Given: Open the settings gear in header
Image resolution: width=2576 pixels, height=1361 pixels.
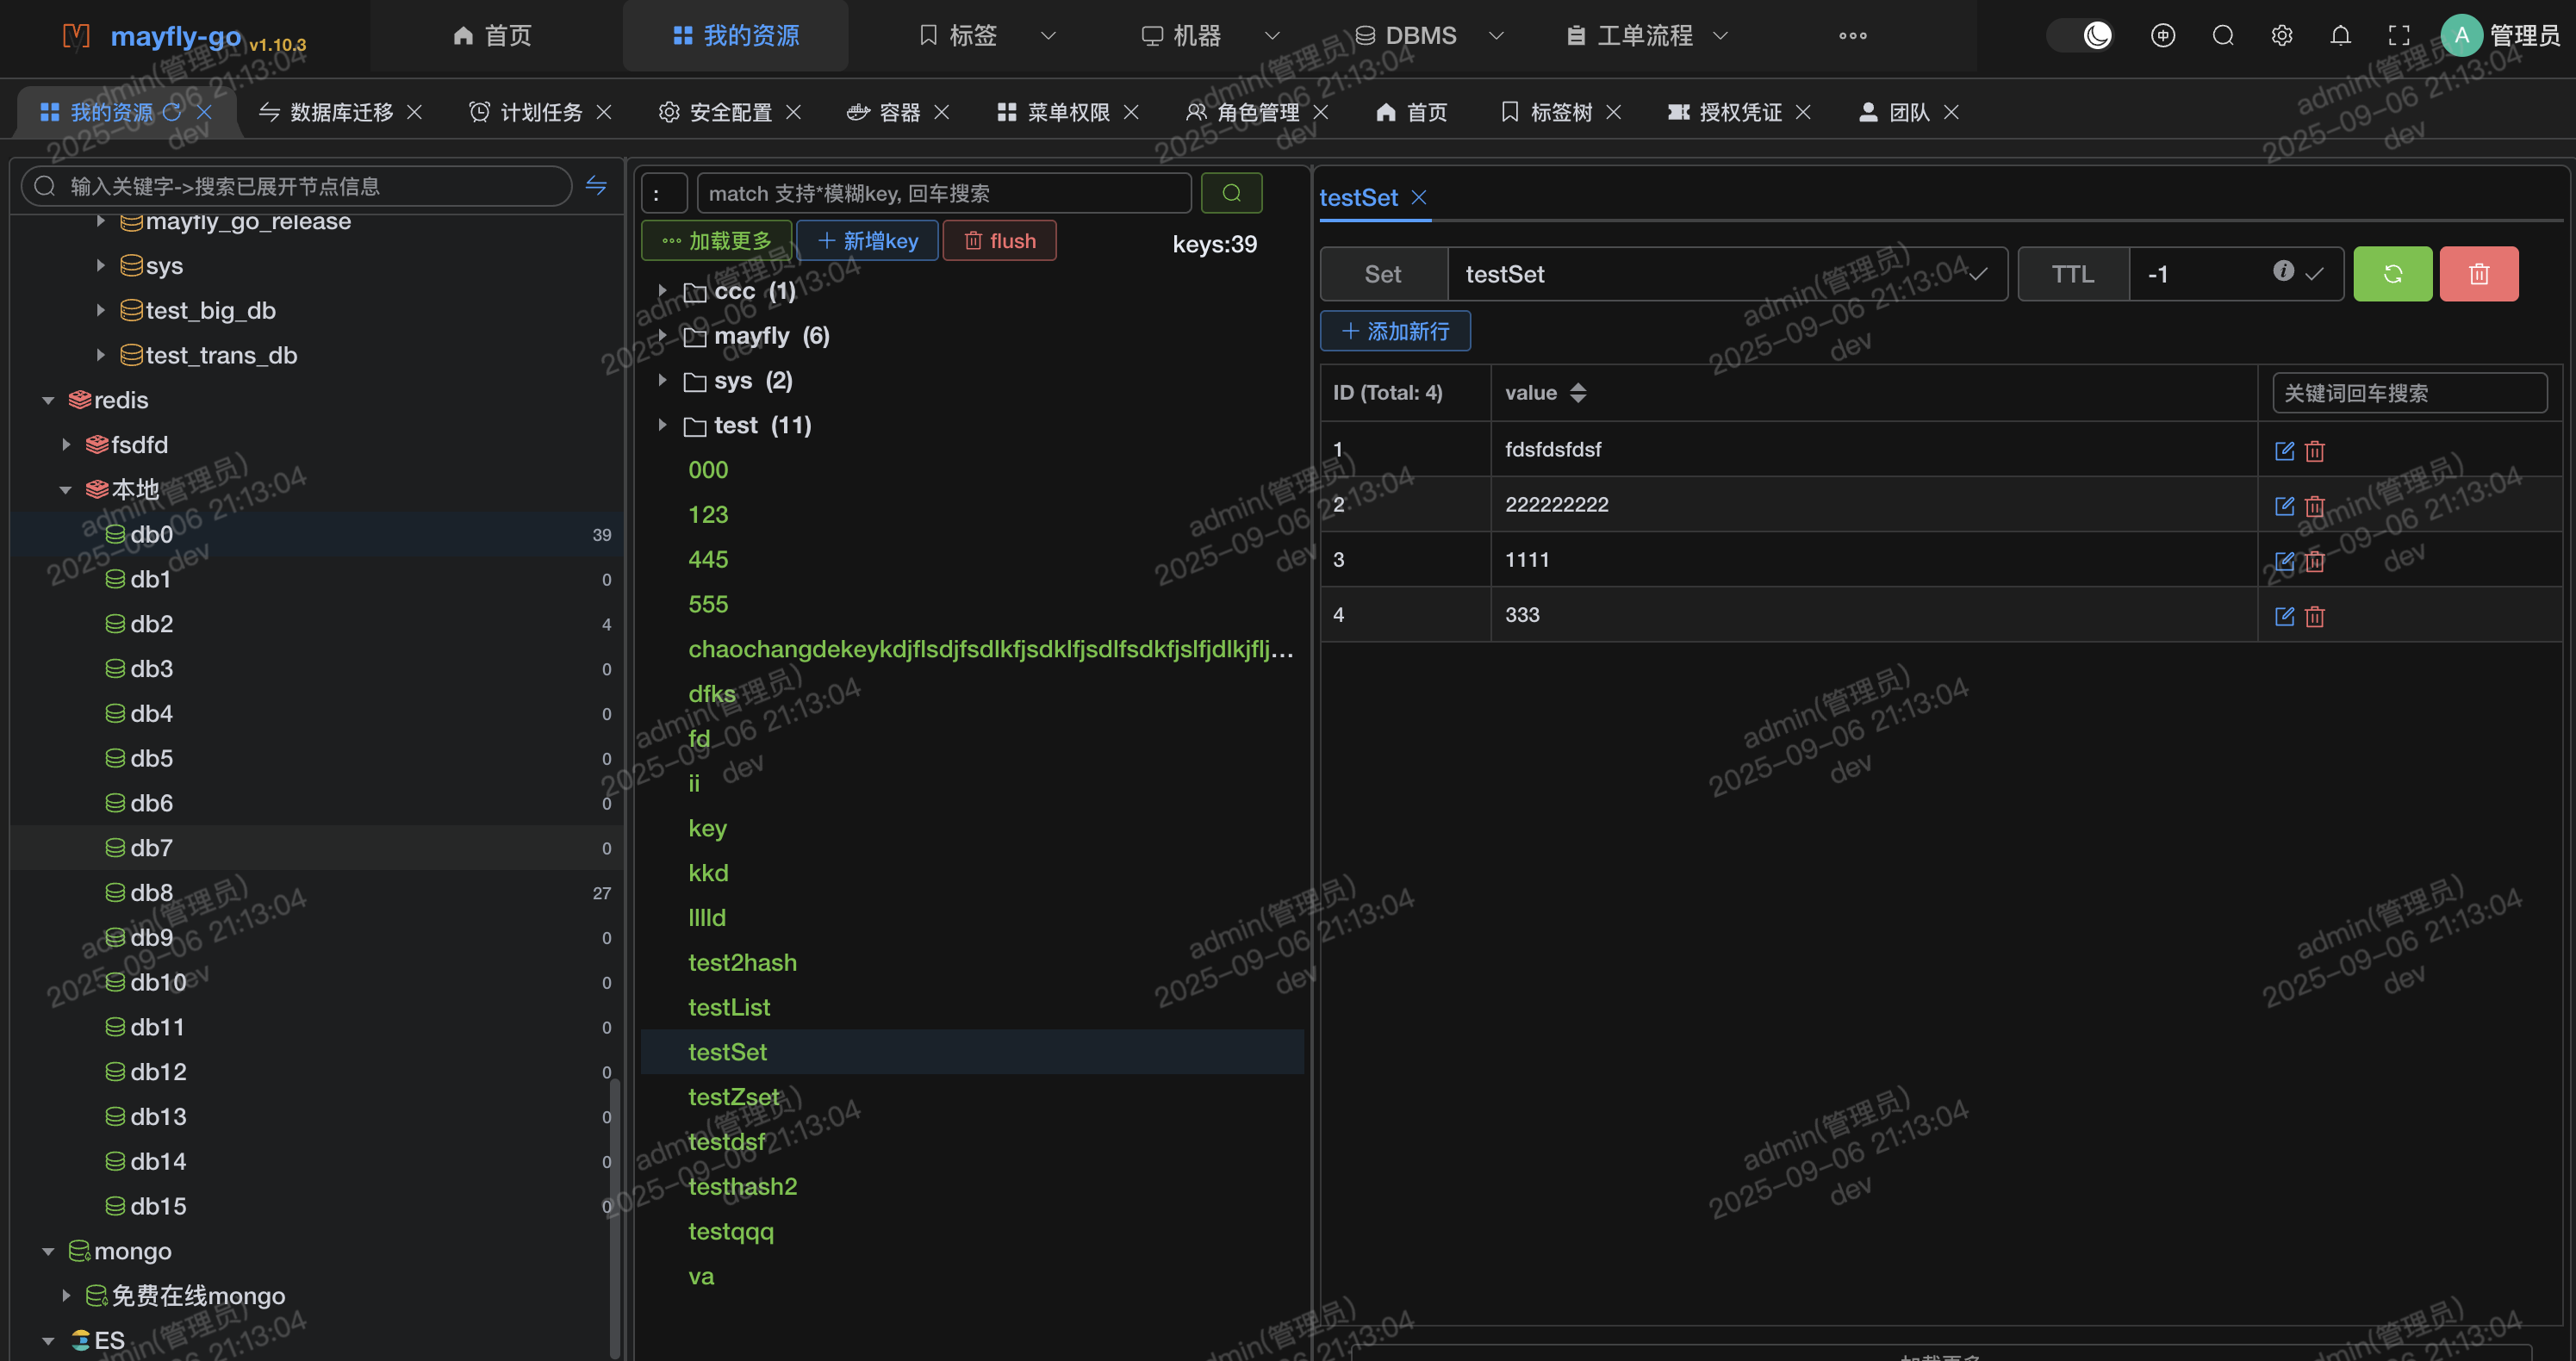Looking at the screenshot, I should pos(2281,36).
